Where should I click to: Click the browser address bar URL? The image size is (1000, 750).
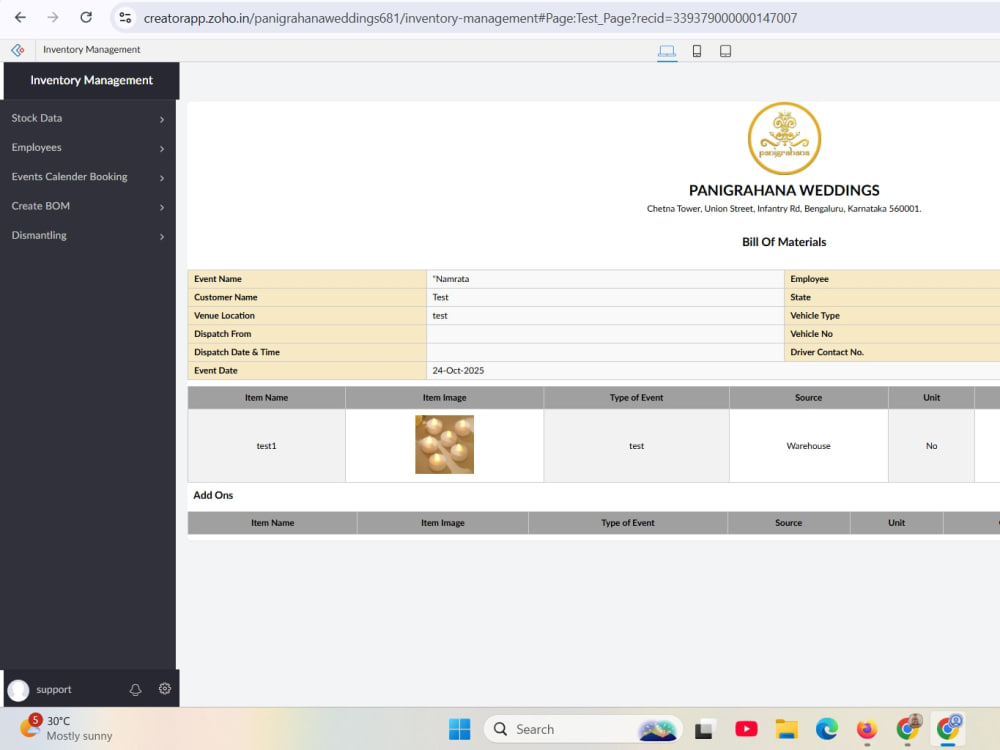470,18
